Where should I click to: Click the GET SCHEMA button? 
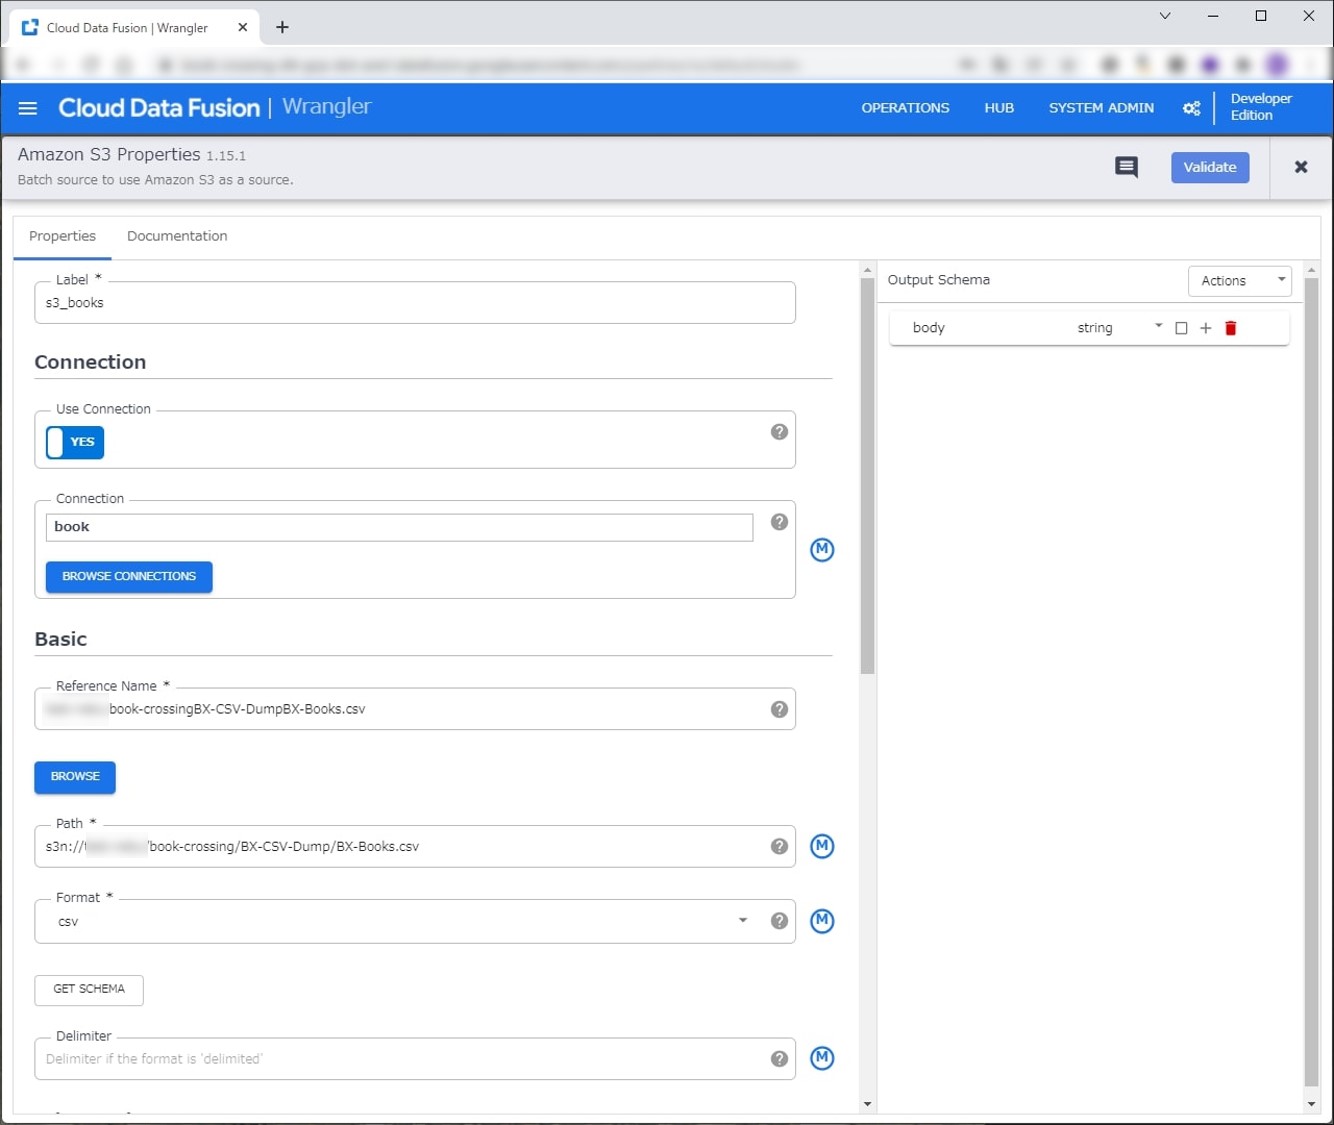coord(89,990)
